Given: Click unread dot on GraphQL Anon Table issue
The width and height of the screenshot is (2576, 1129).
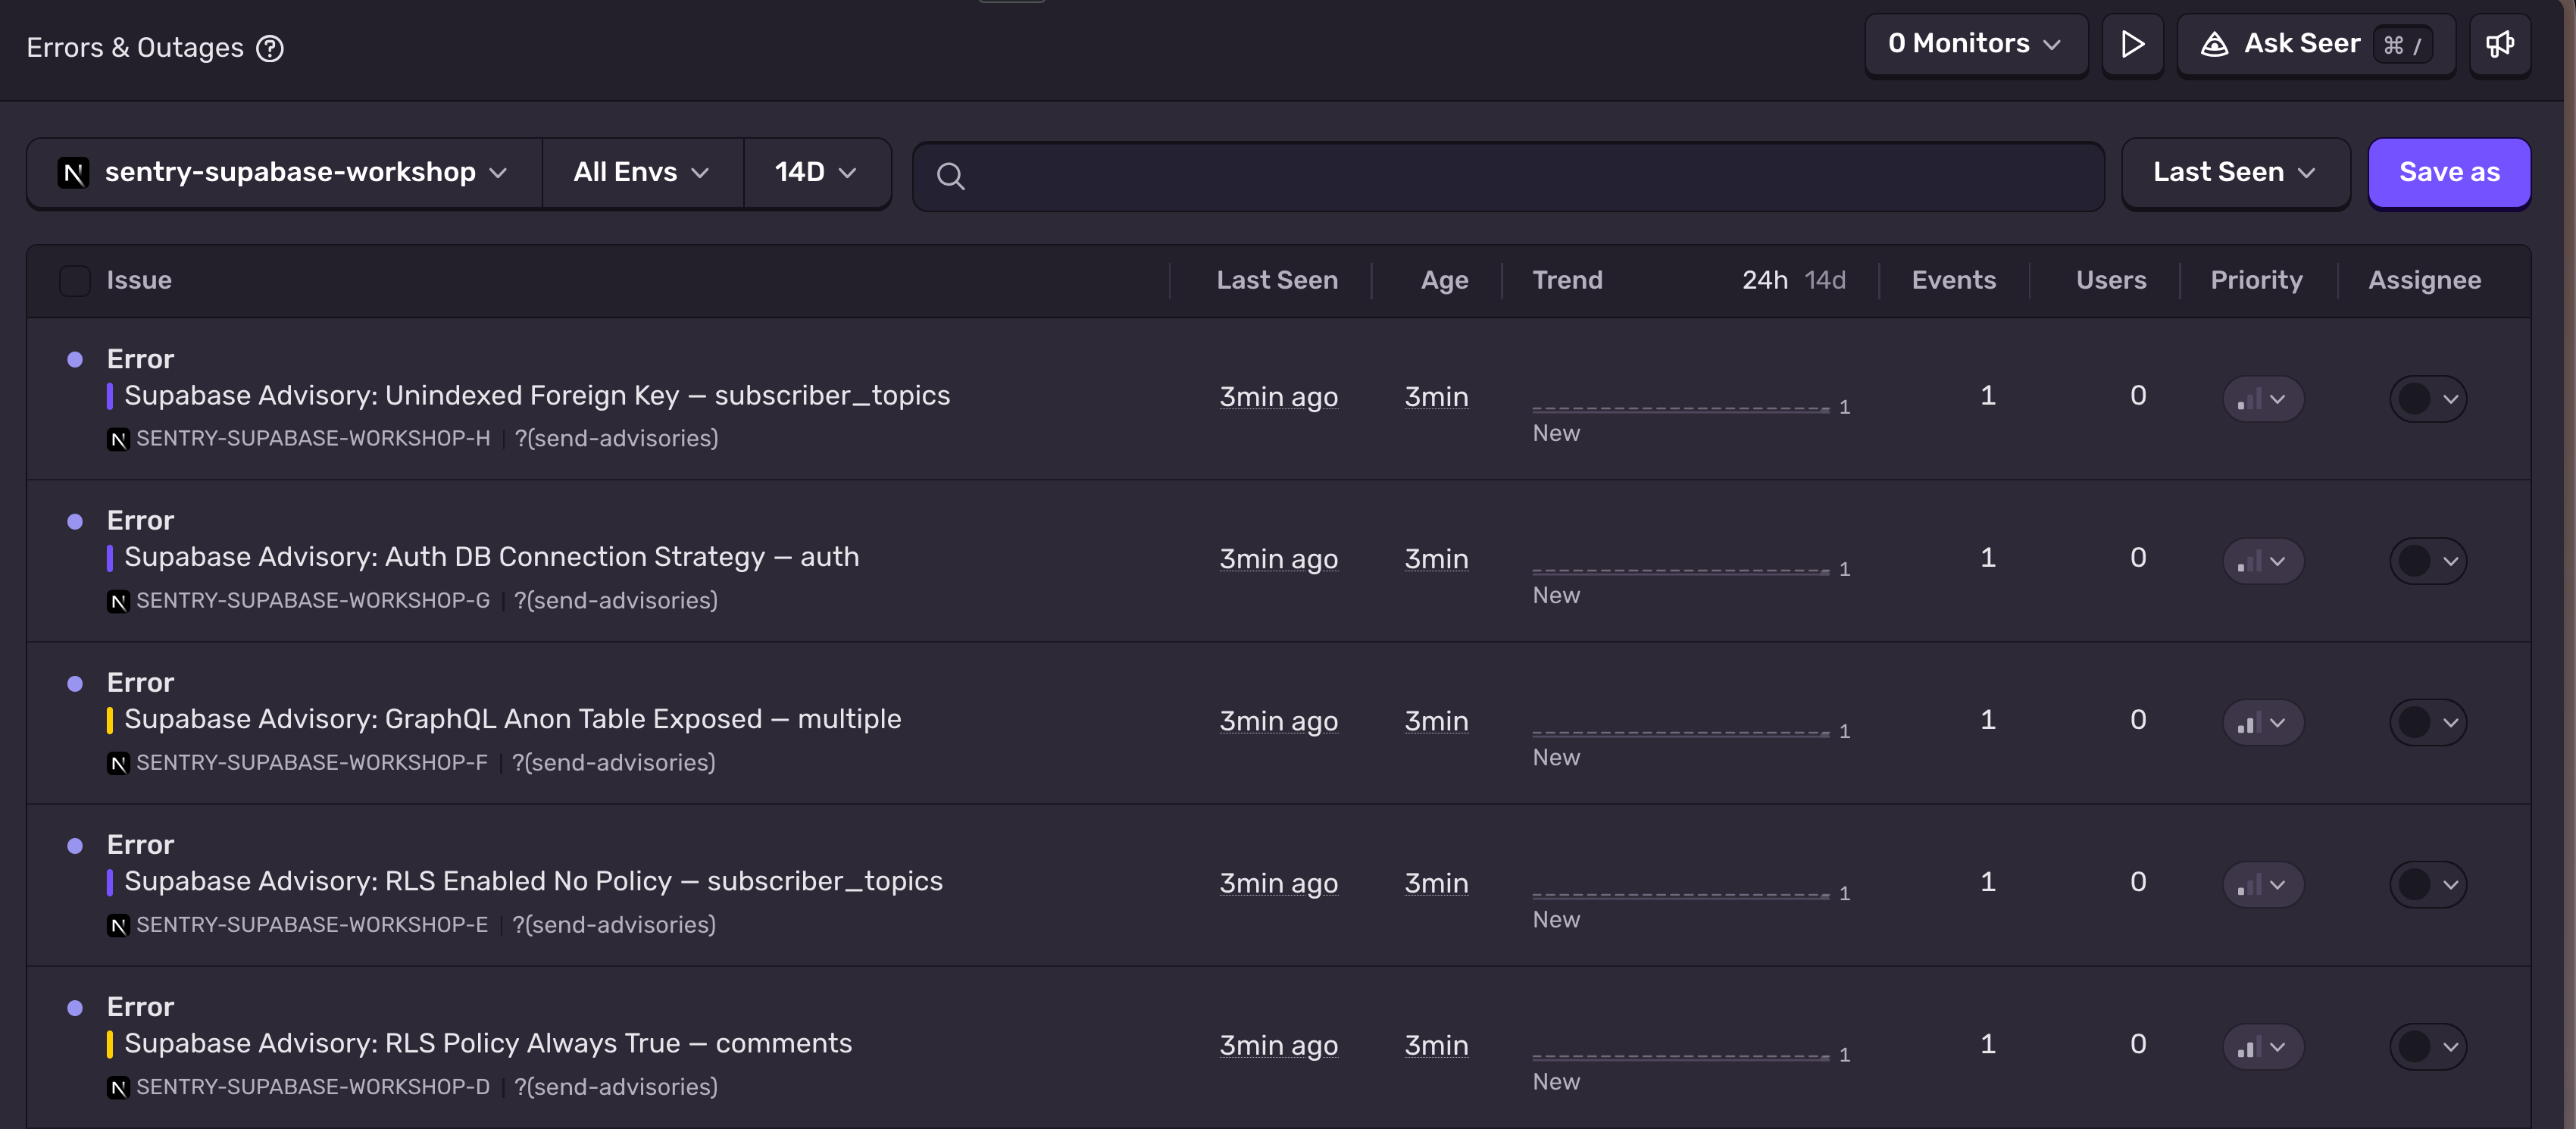Looking at the screenshot, I should tap(75, 683).
